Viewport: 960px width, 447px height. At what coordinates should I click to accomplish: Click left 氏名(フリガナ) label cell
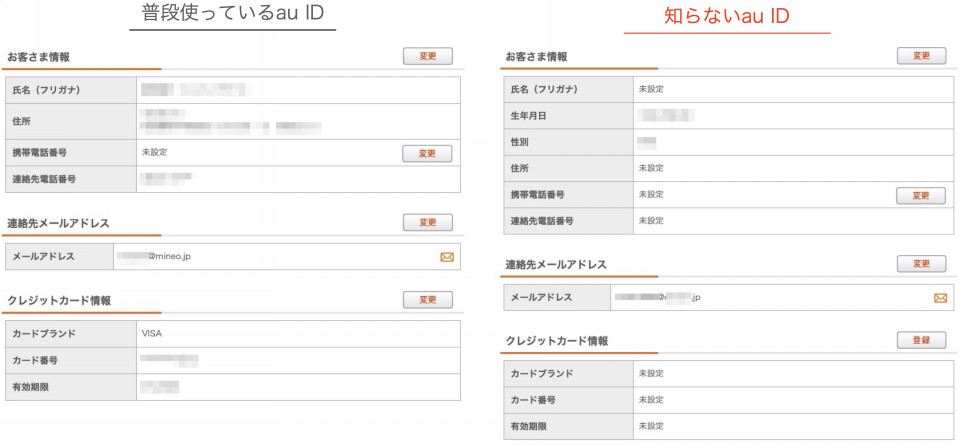point(70,90)
